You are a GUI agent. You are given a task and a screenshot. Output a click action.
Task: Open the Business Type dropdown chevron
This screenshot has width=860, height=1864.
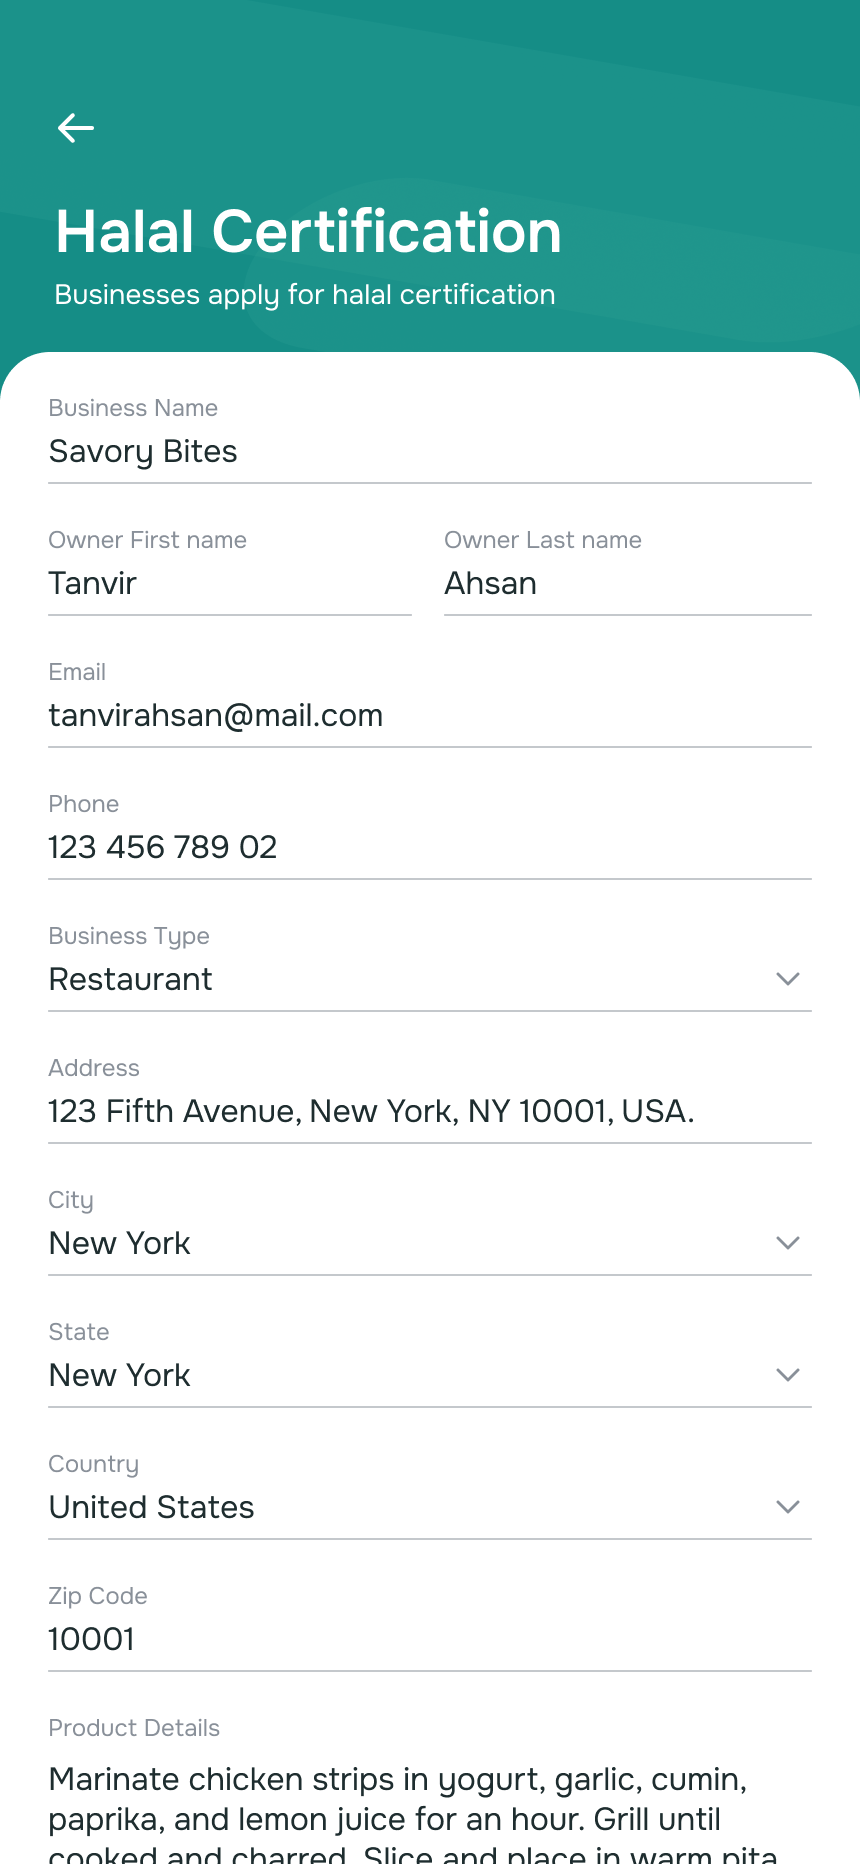788,979
